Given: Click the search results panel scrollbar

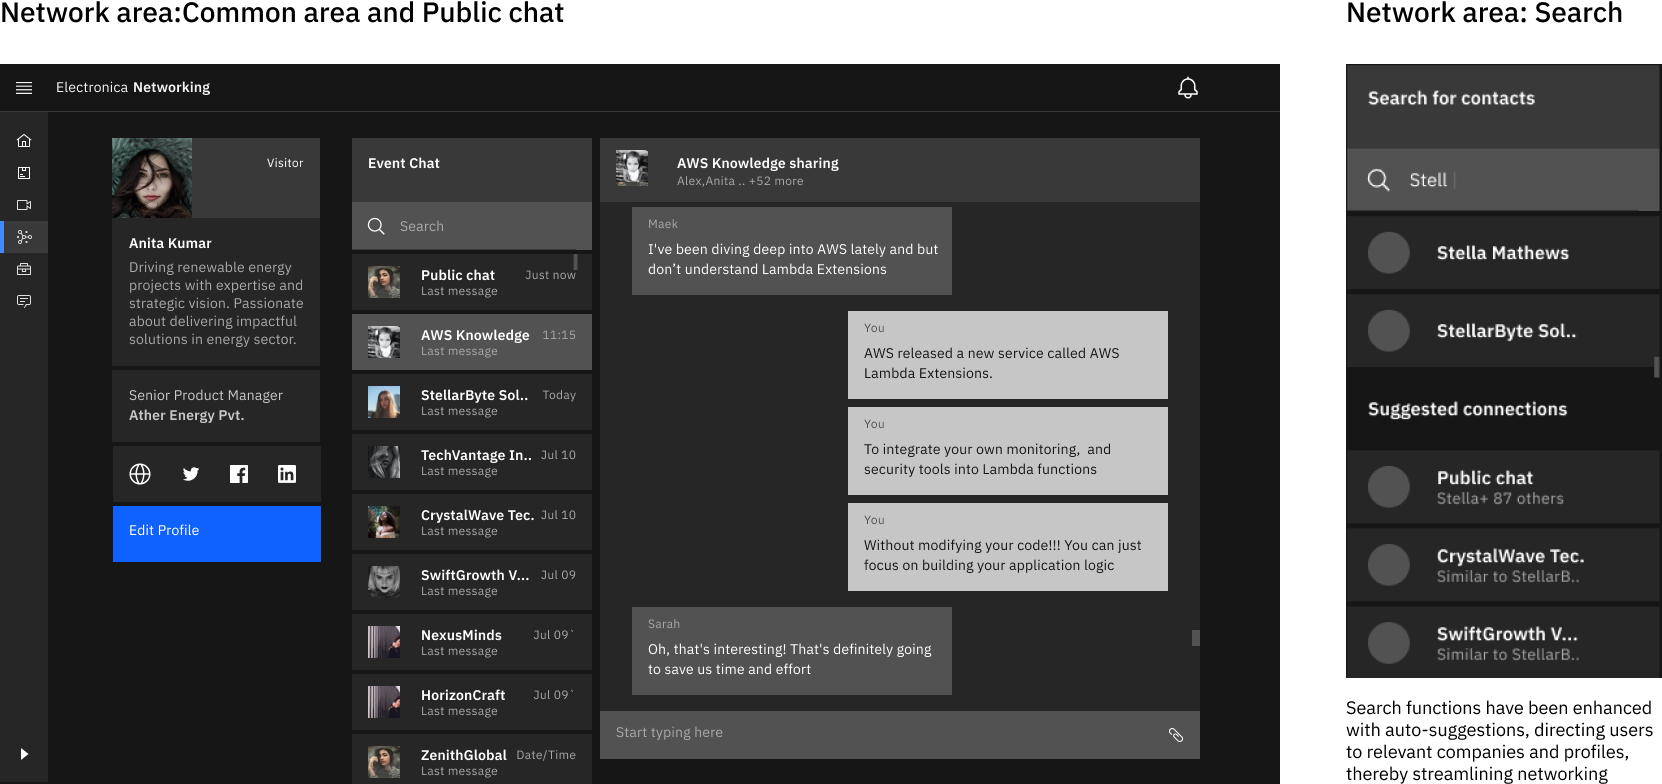Looking at the screenshot, I should coord(1656,367).
